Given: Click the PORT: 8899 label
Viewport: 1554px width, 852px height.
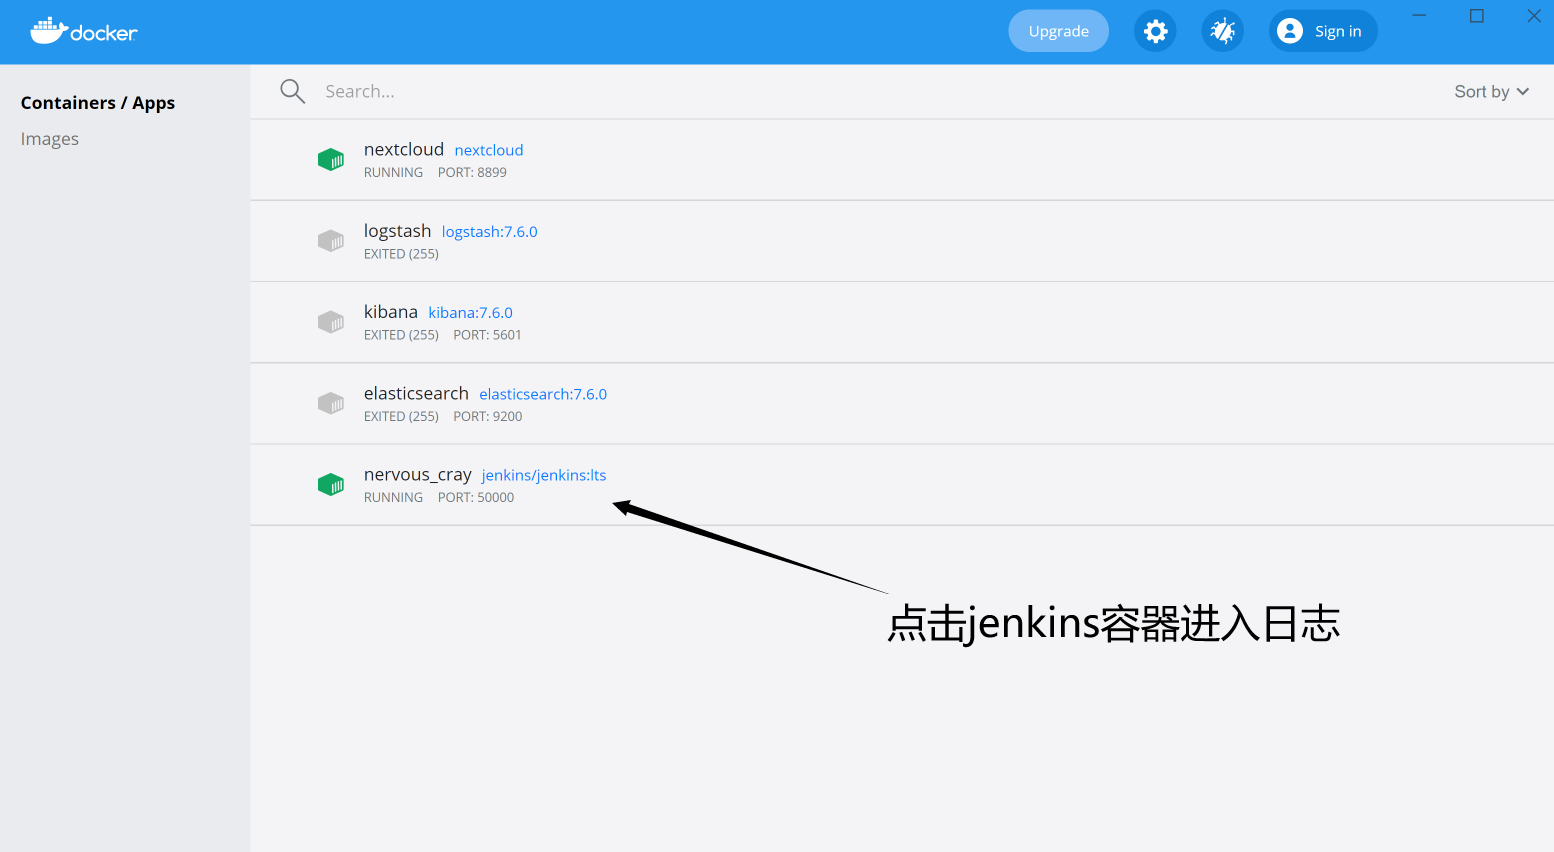Looking at the screenshot, I should point(472,172).
